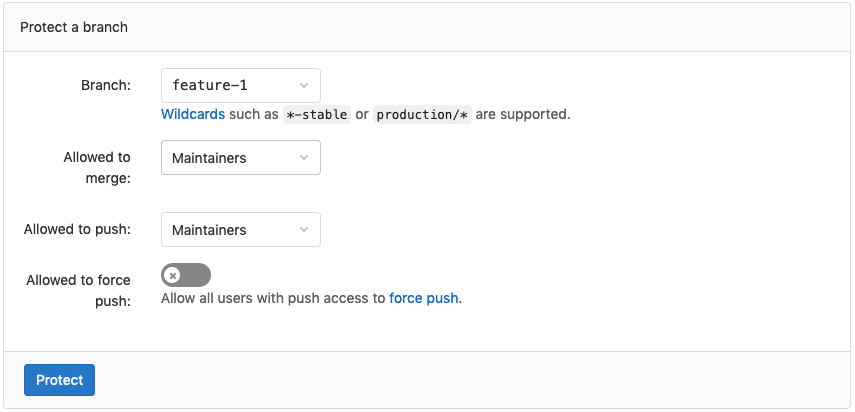The width and height of the screenshot is (855, 412).
Task: Click the 'are supported.' hint text
Action: 523,114
